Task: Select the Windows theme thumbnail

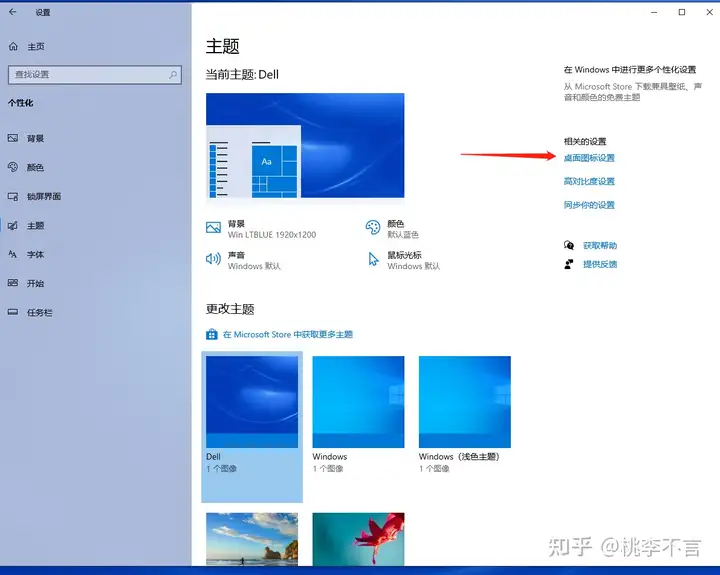Action: click(x=358, y=402)
